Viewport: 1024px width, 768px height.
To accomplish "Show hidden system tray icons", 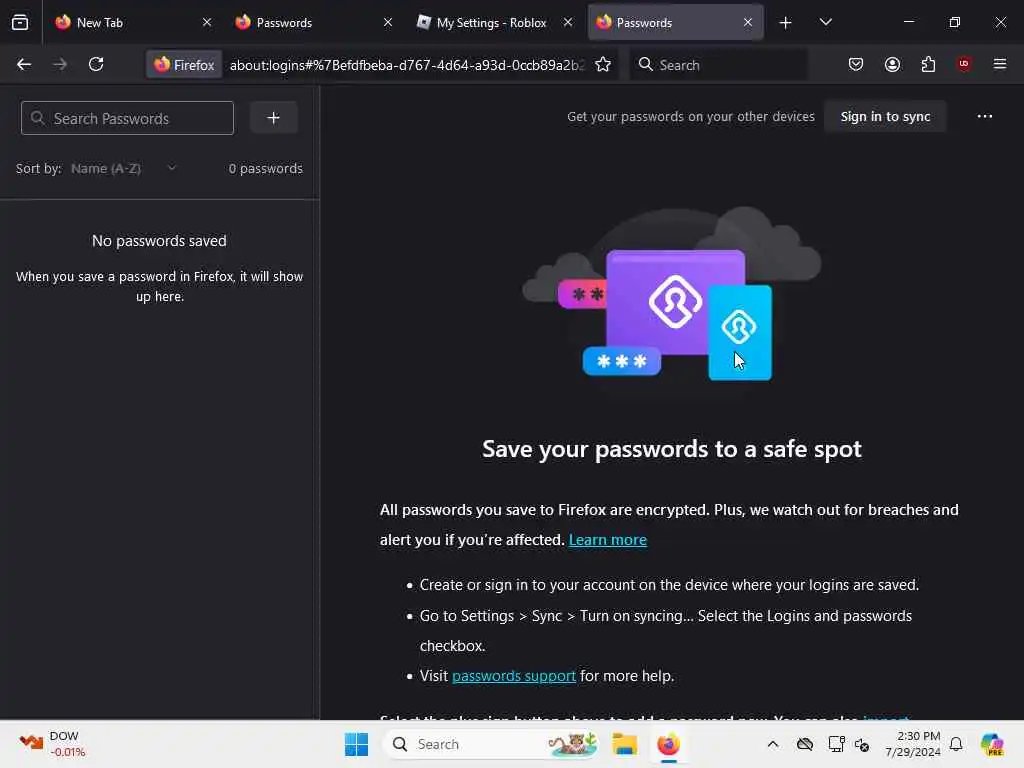I will click(773, 744).
